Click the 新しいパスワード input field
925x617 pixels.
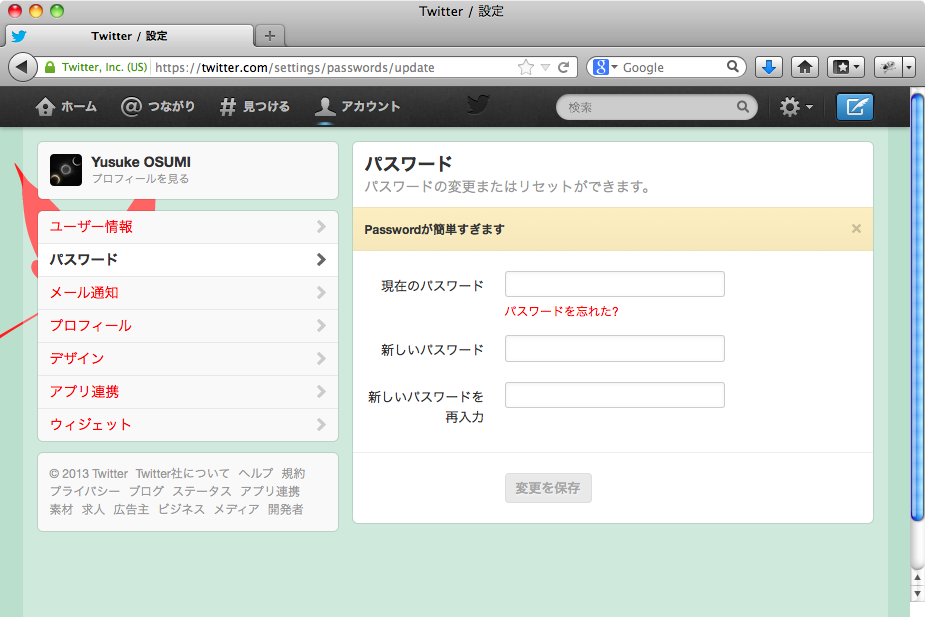click(x=615, y=349)
